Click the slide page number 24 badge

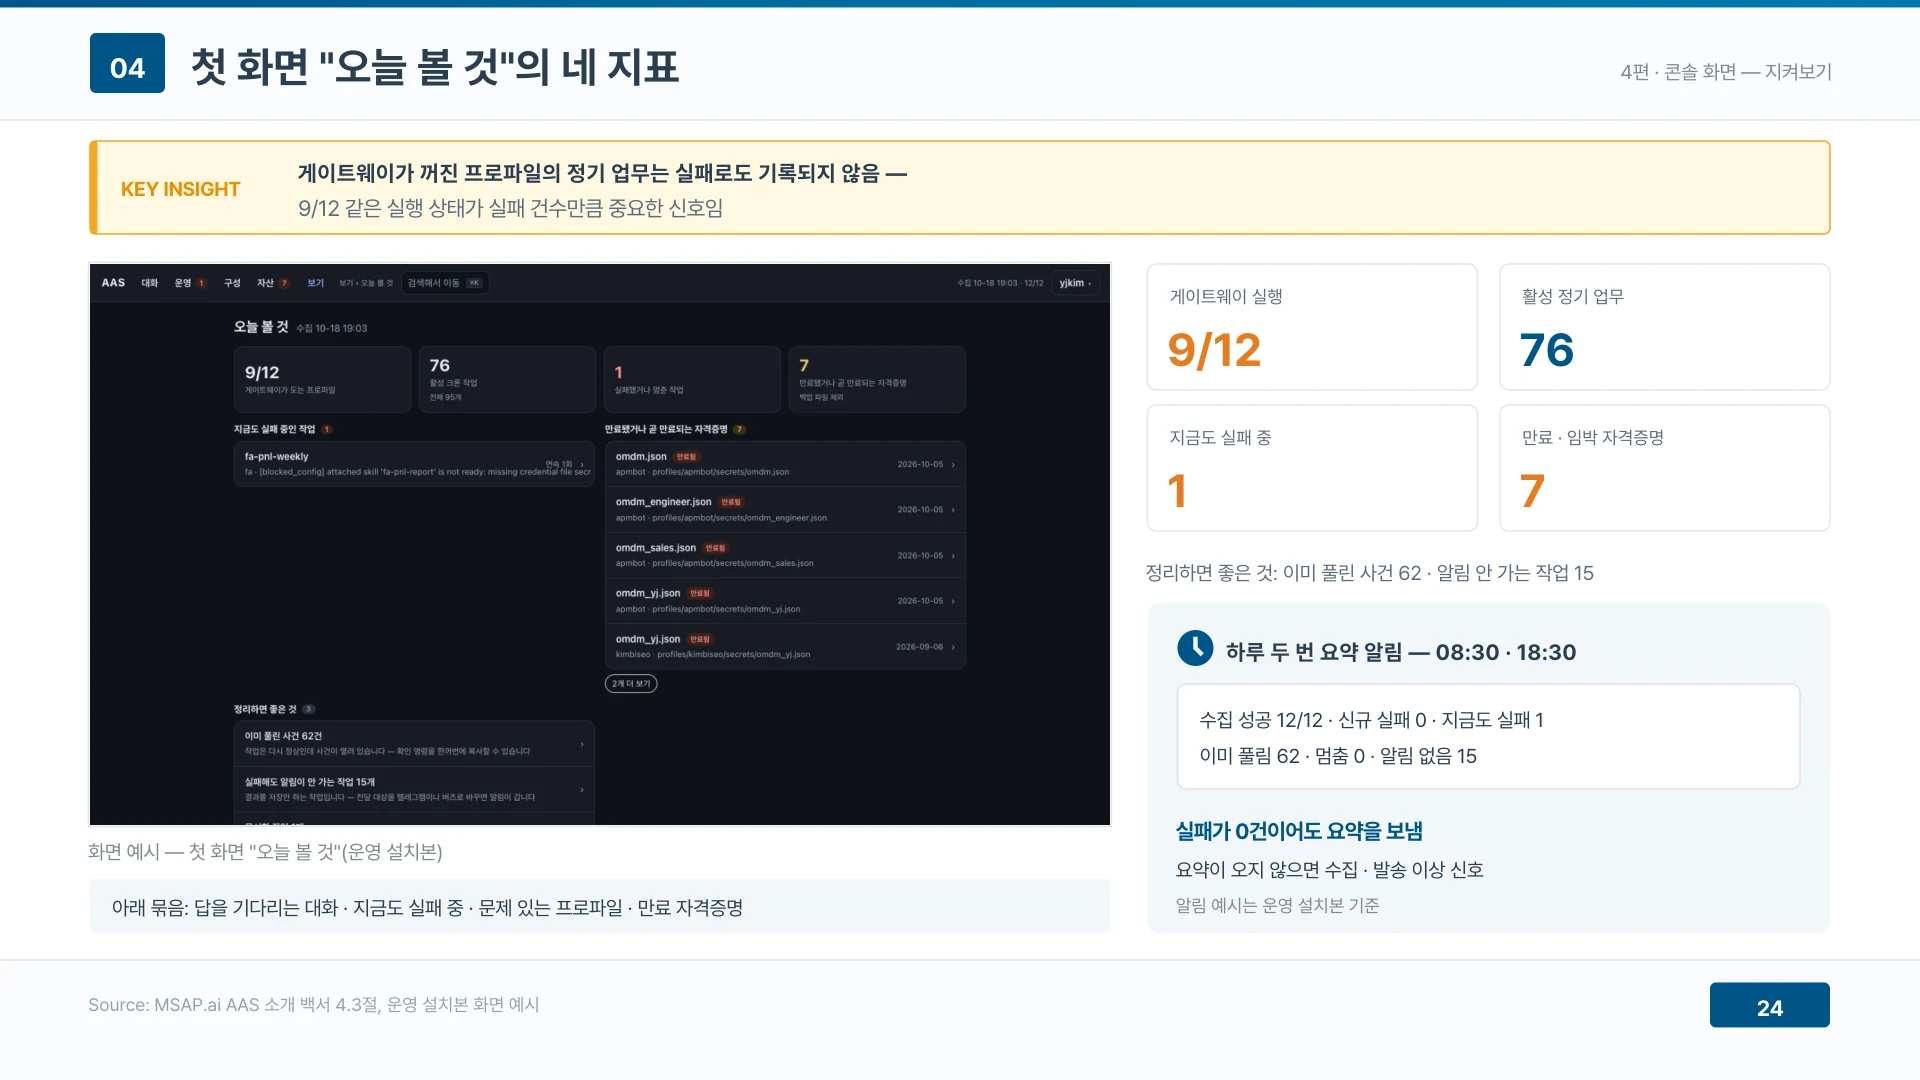tap(1769, 1005)
